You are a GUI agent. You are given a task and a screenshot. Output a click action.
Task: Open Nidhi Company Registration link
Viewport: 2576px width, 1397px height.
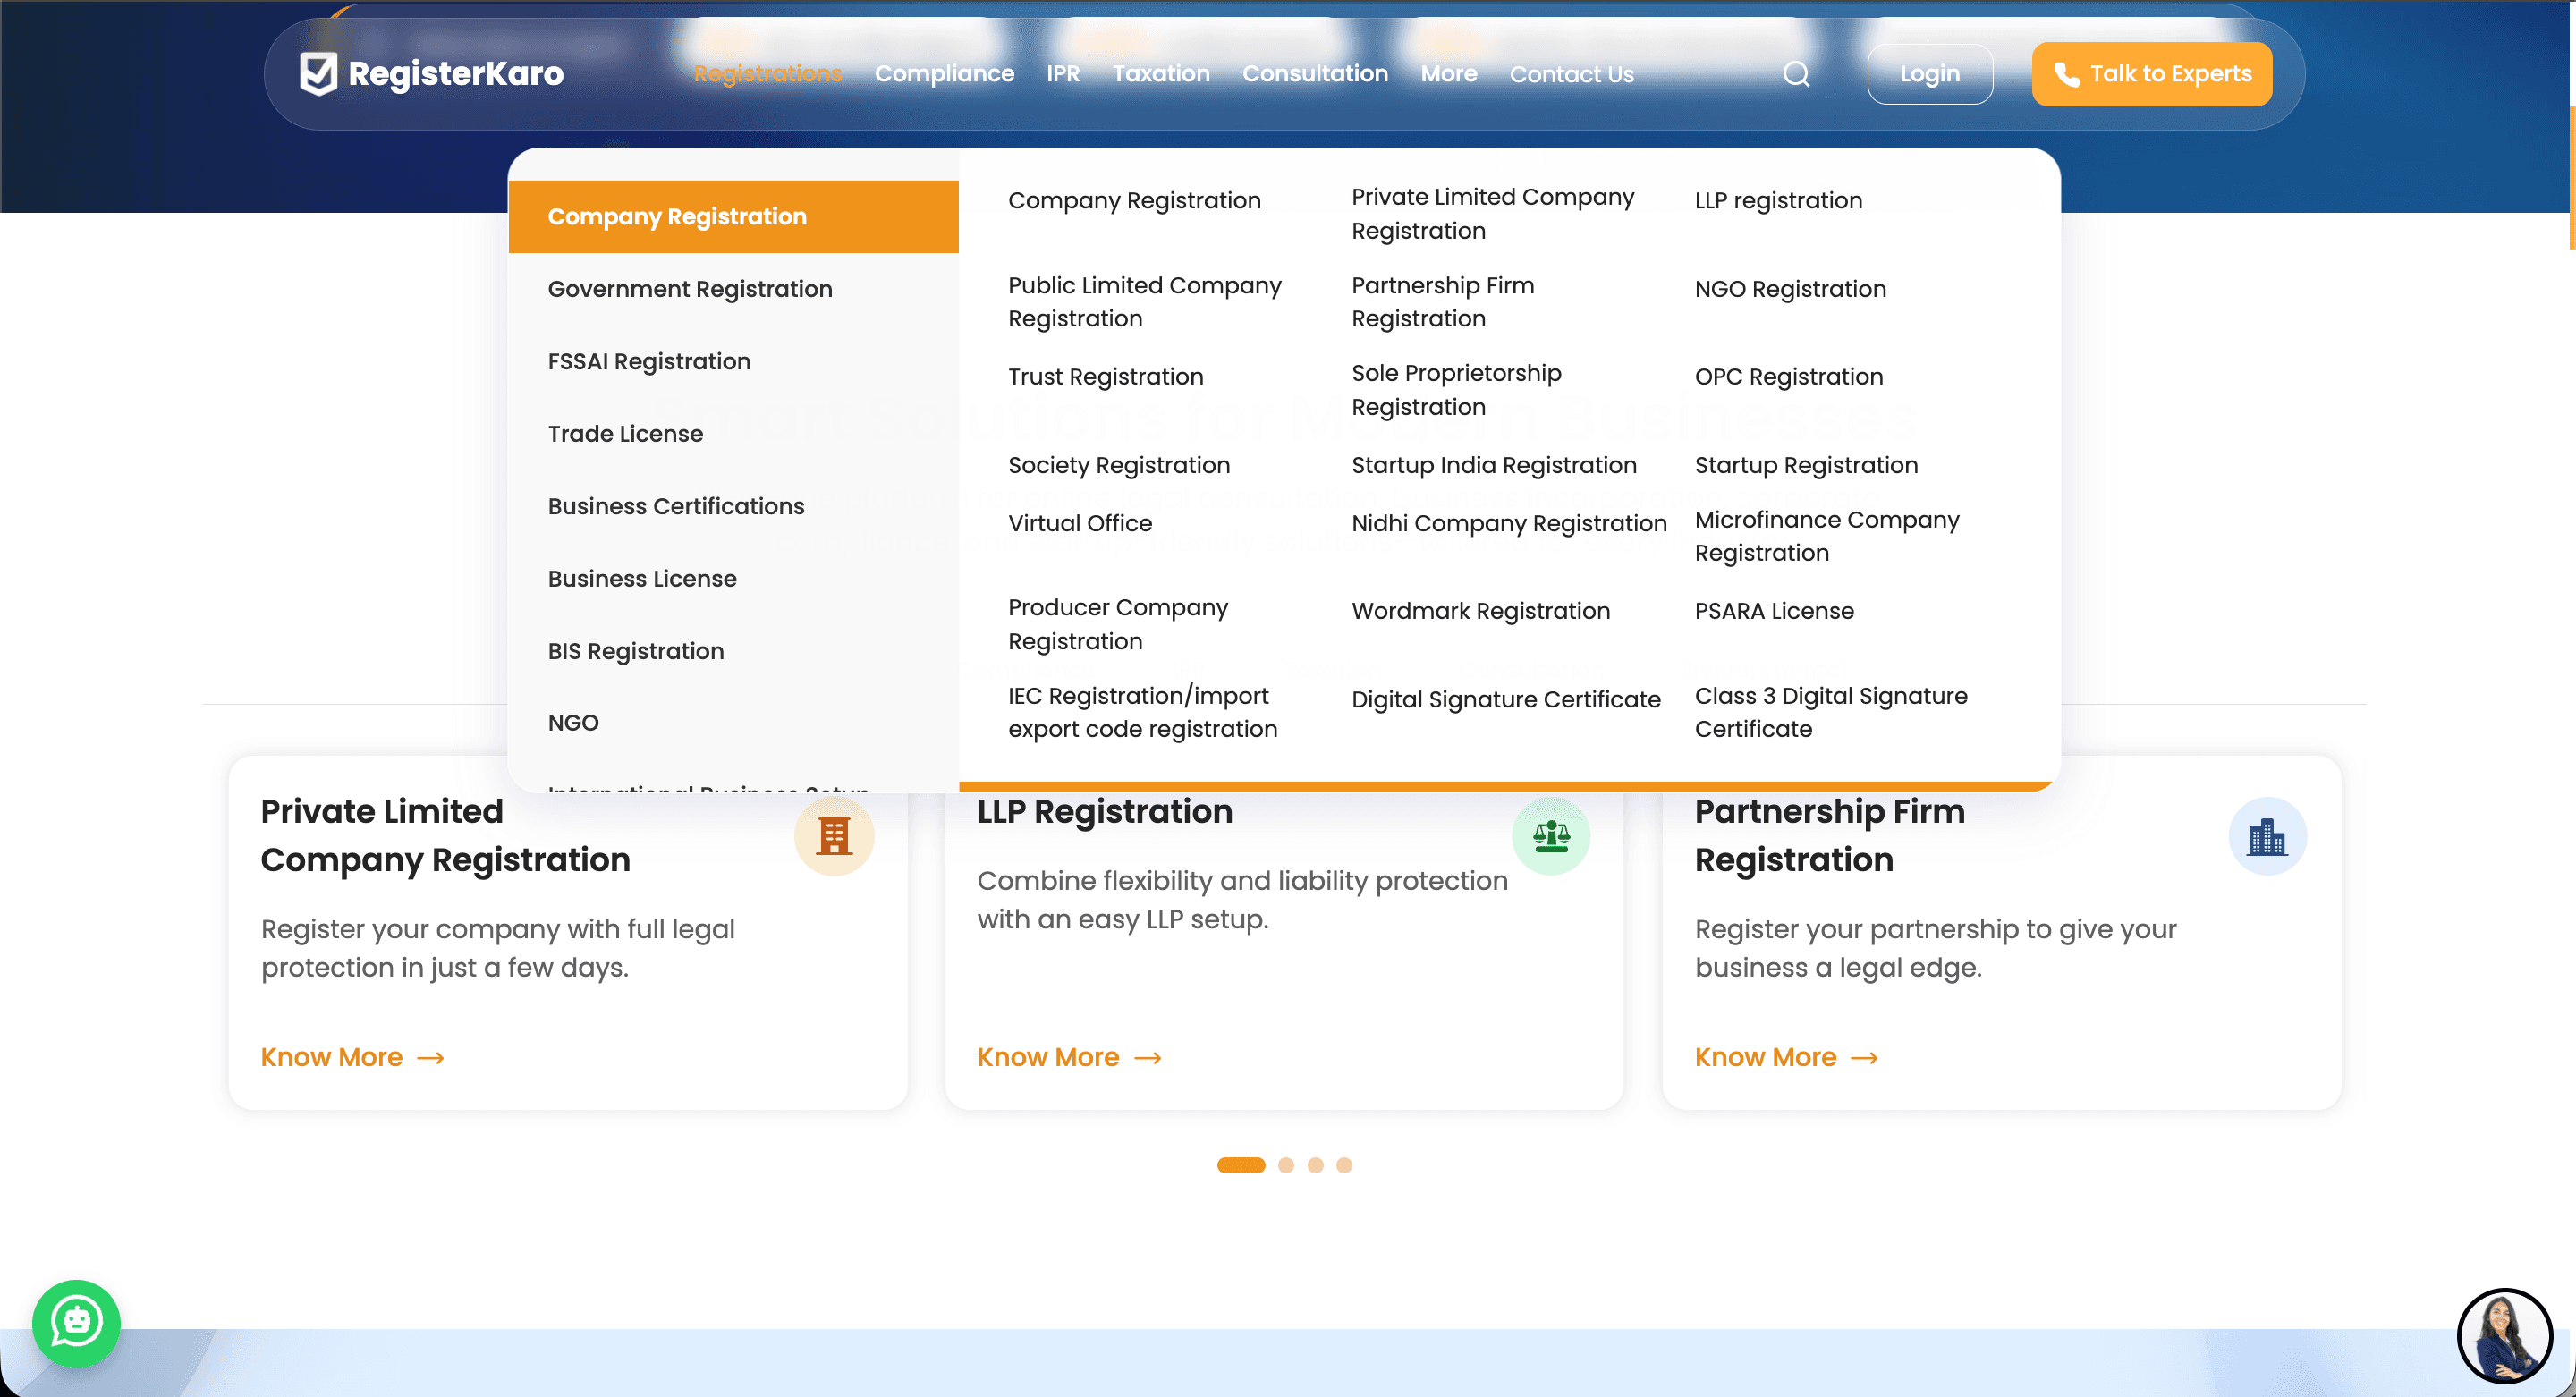pyautogui.click(x=1508, y=523)
